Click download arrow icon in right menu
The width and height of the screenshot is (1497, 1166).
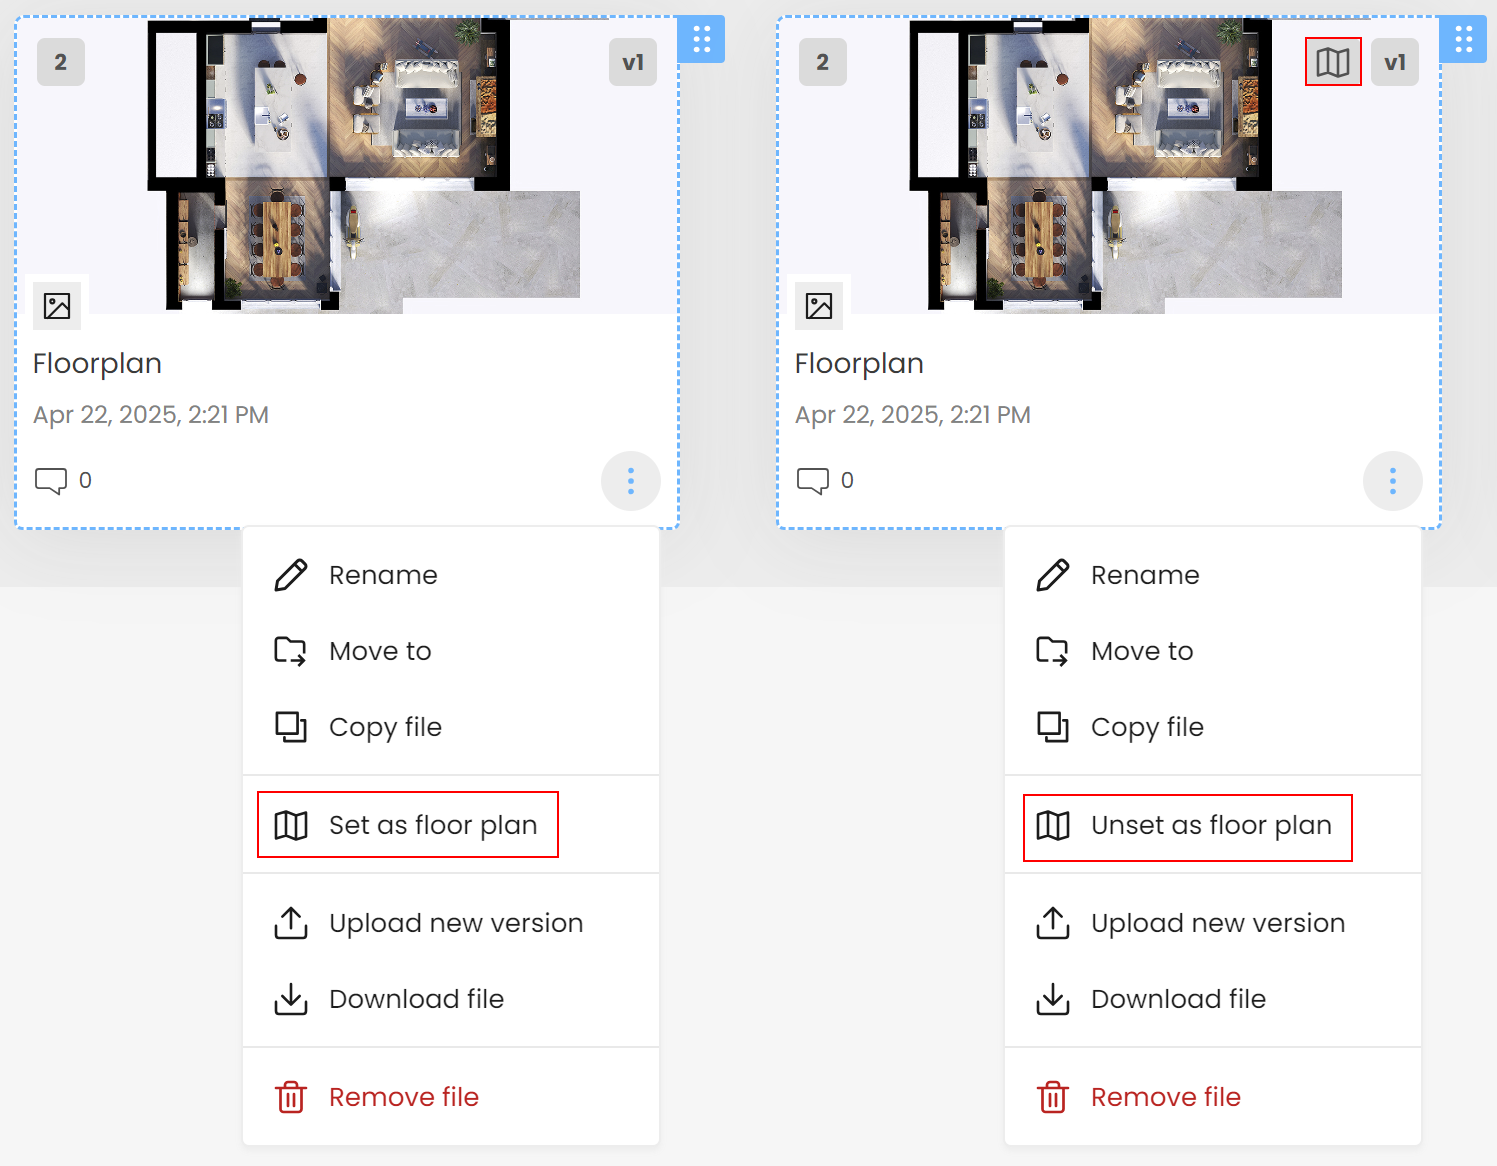coord(1053,999)
